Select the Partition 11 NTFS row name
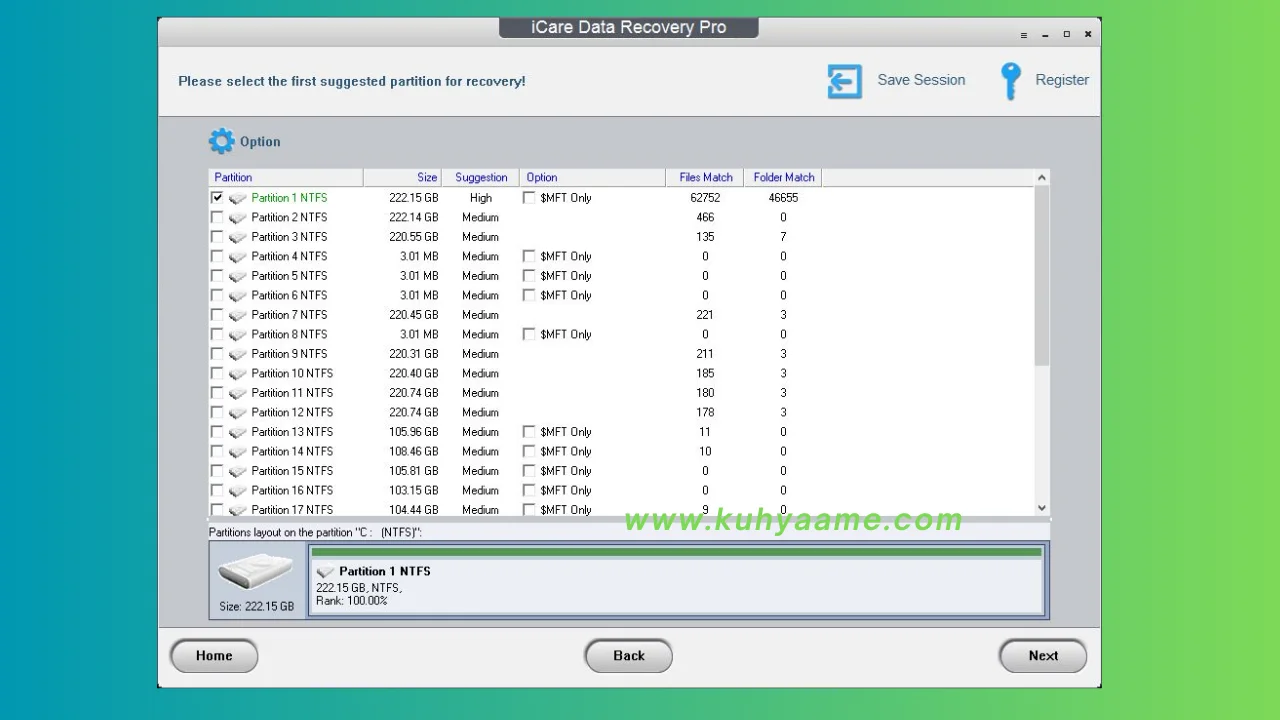Viewport: 1280px width, 720px height. pyautogui.click(x=292, y=393)
